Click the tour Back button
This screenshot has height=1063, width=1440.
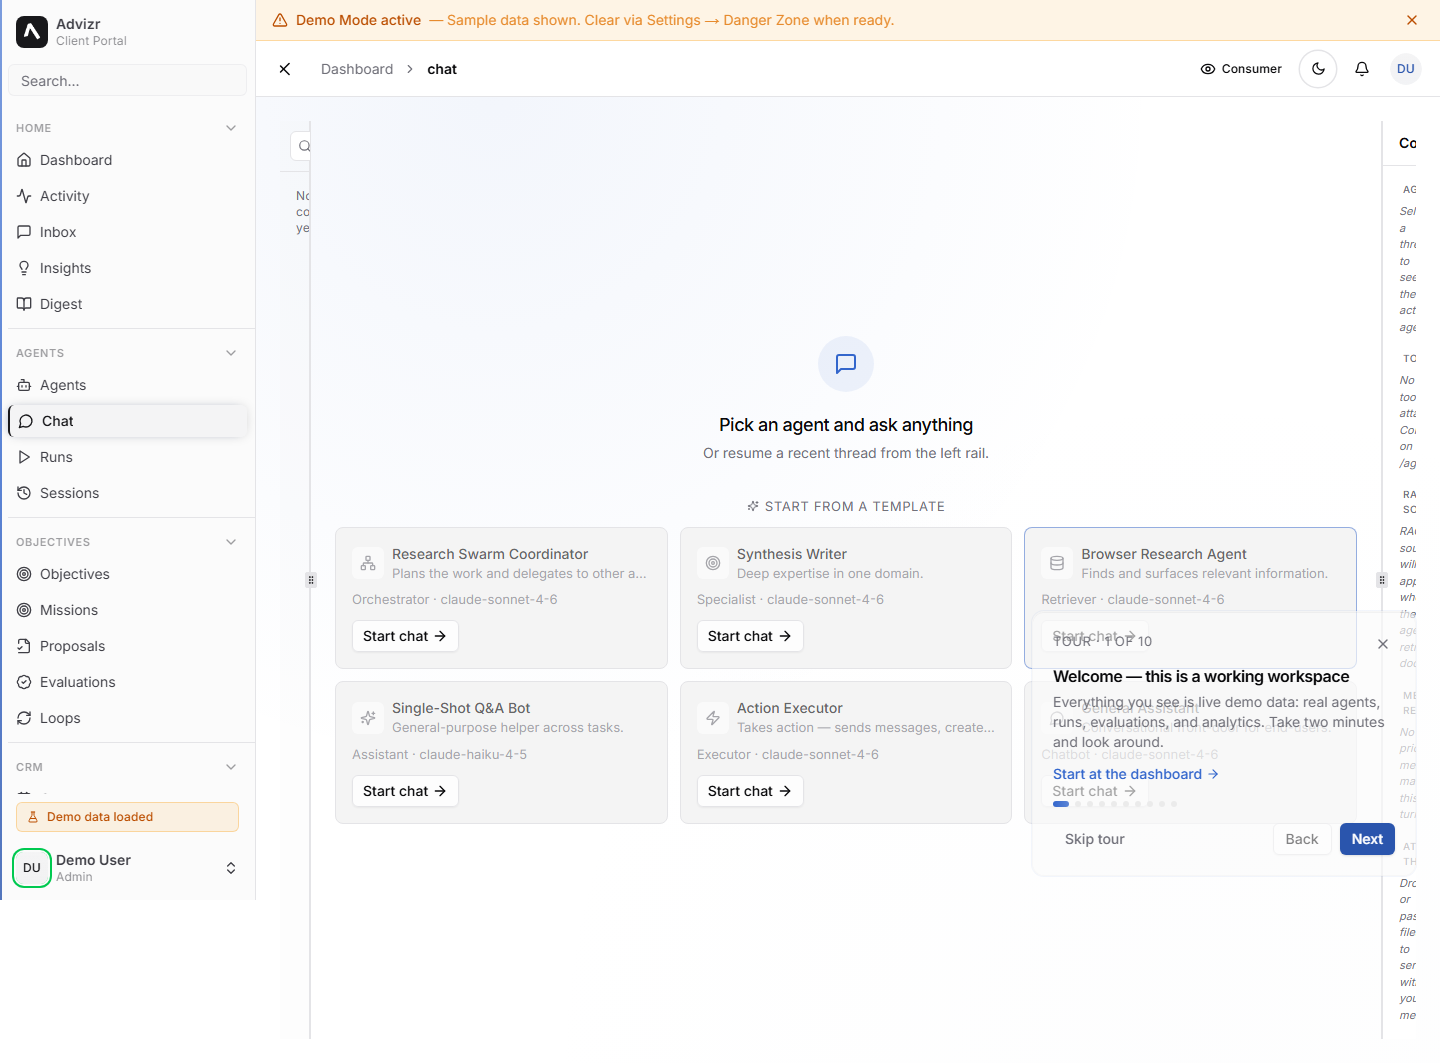tap(1302, 839)
